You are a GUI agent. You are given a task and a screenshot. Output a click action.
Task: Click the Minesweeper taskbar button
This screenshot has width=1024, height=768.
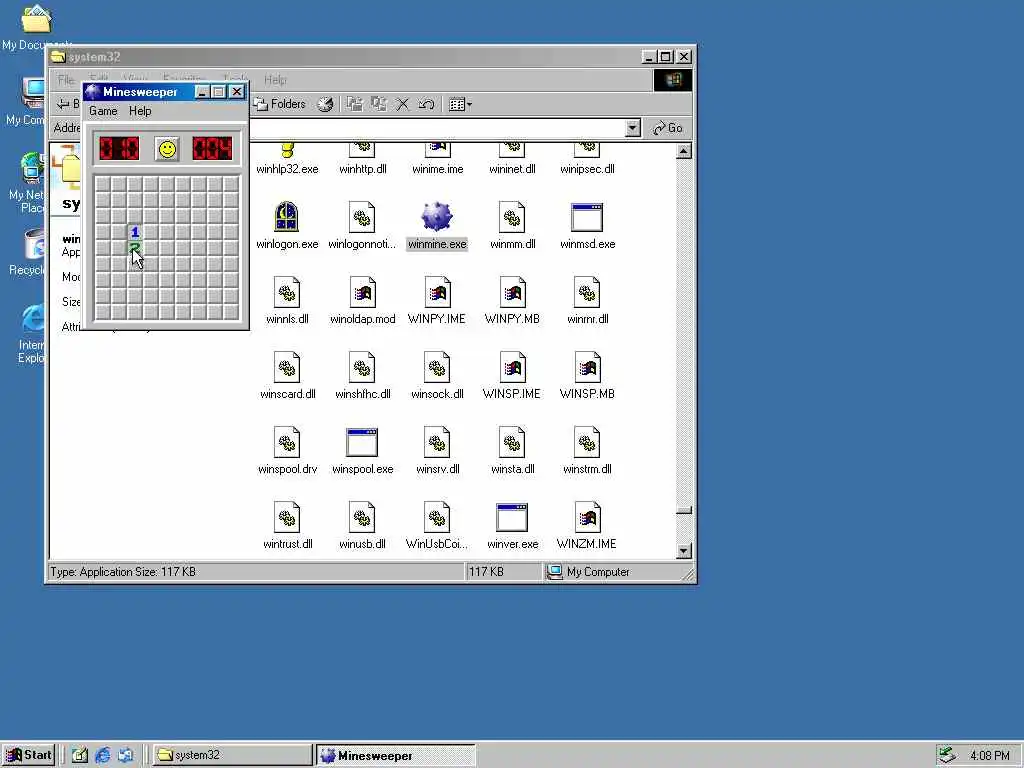(396, 755)
